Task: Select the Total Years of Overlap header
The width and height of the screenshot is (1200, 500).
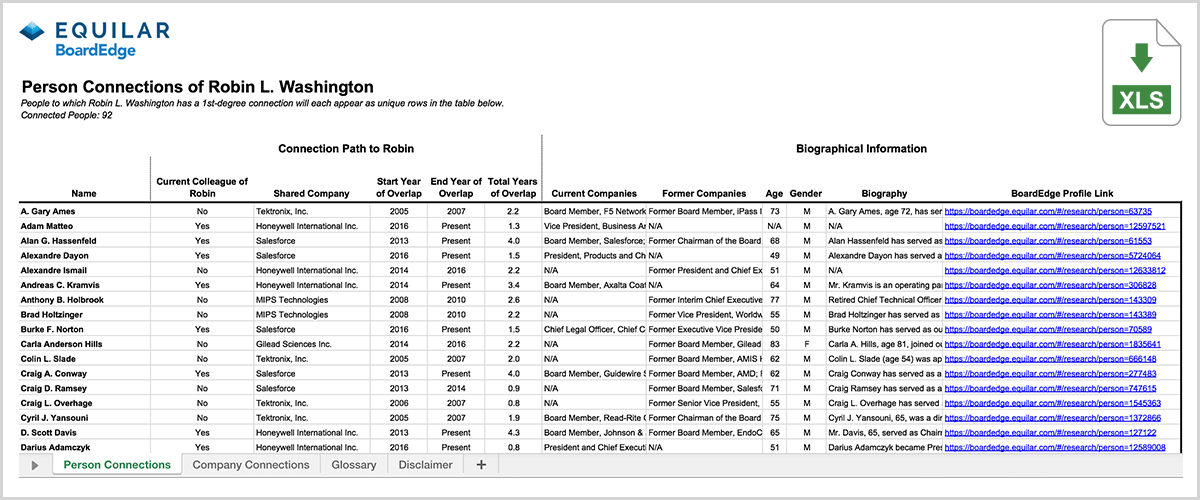Action: pos(512,187)
